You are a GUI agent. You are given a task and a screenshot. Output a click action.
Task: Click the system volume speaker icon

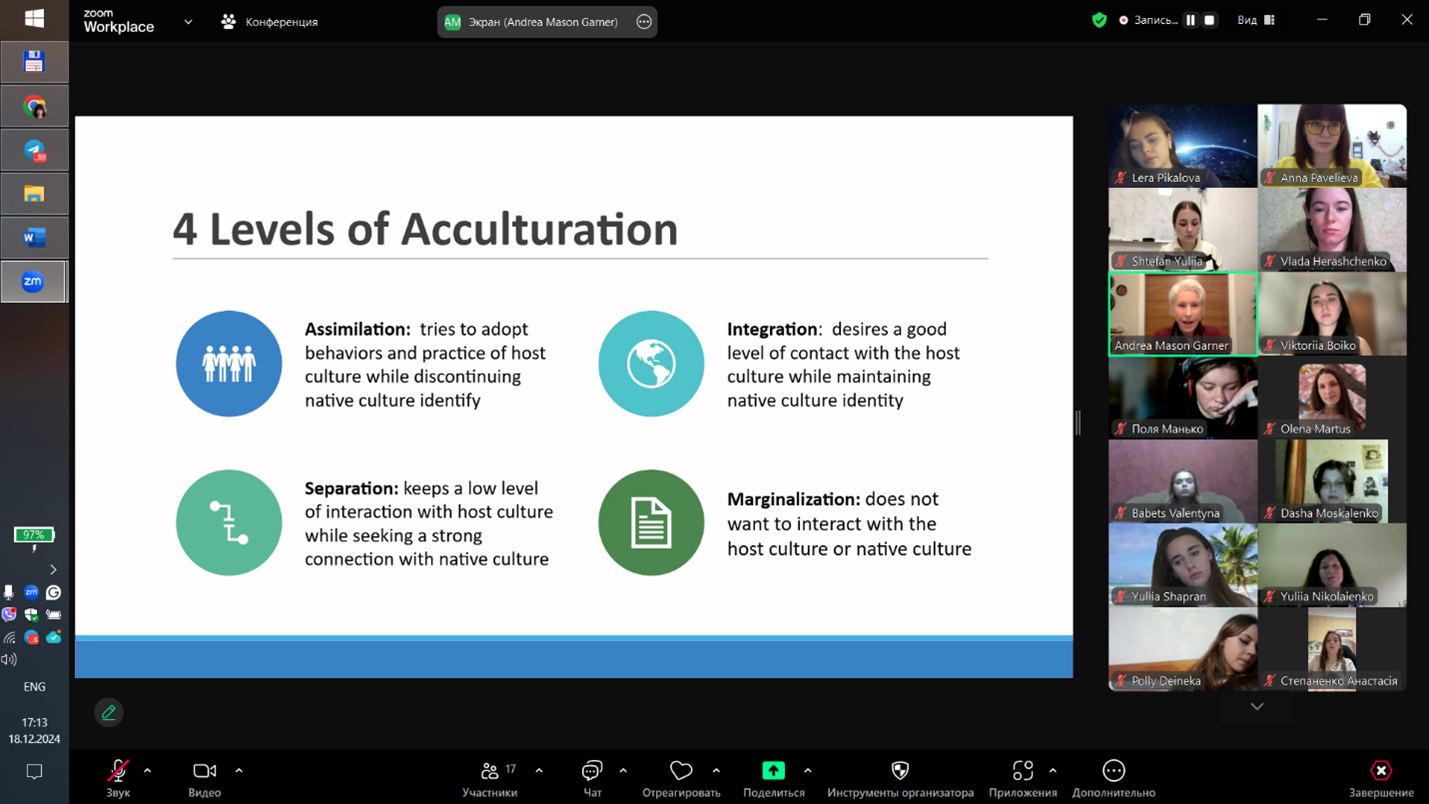click(10, 660)
